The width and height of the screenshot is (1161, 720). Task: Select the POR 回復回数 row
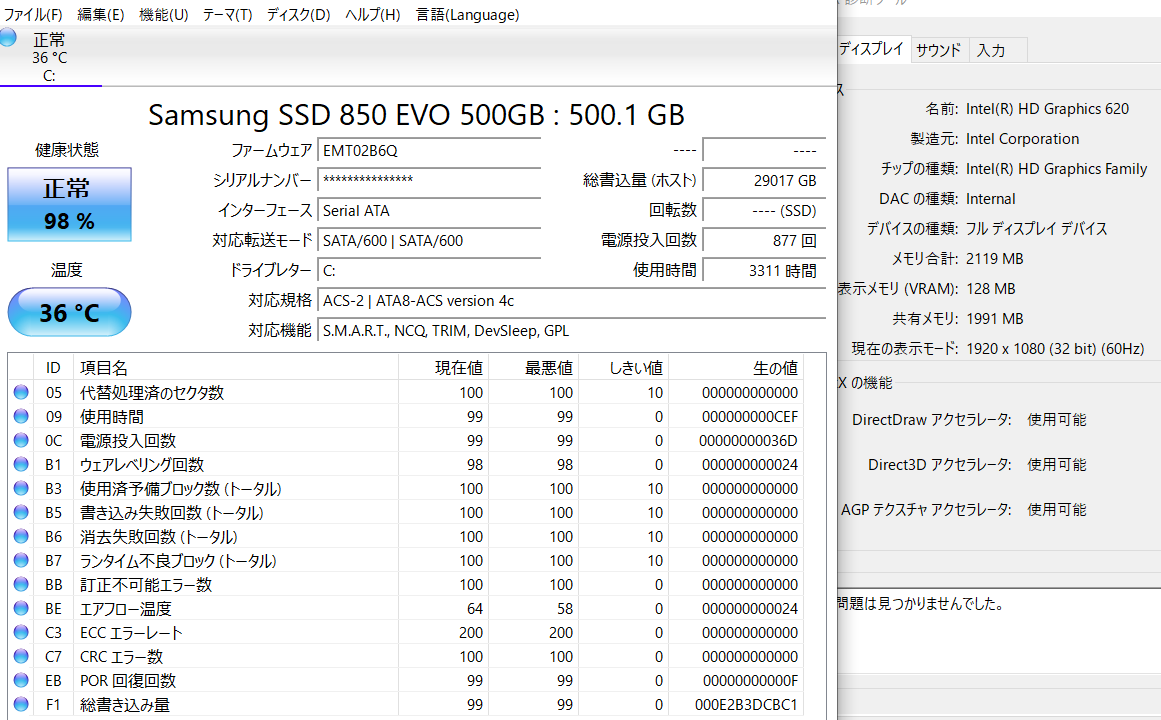coord(406,681)
